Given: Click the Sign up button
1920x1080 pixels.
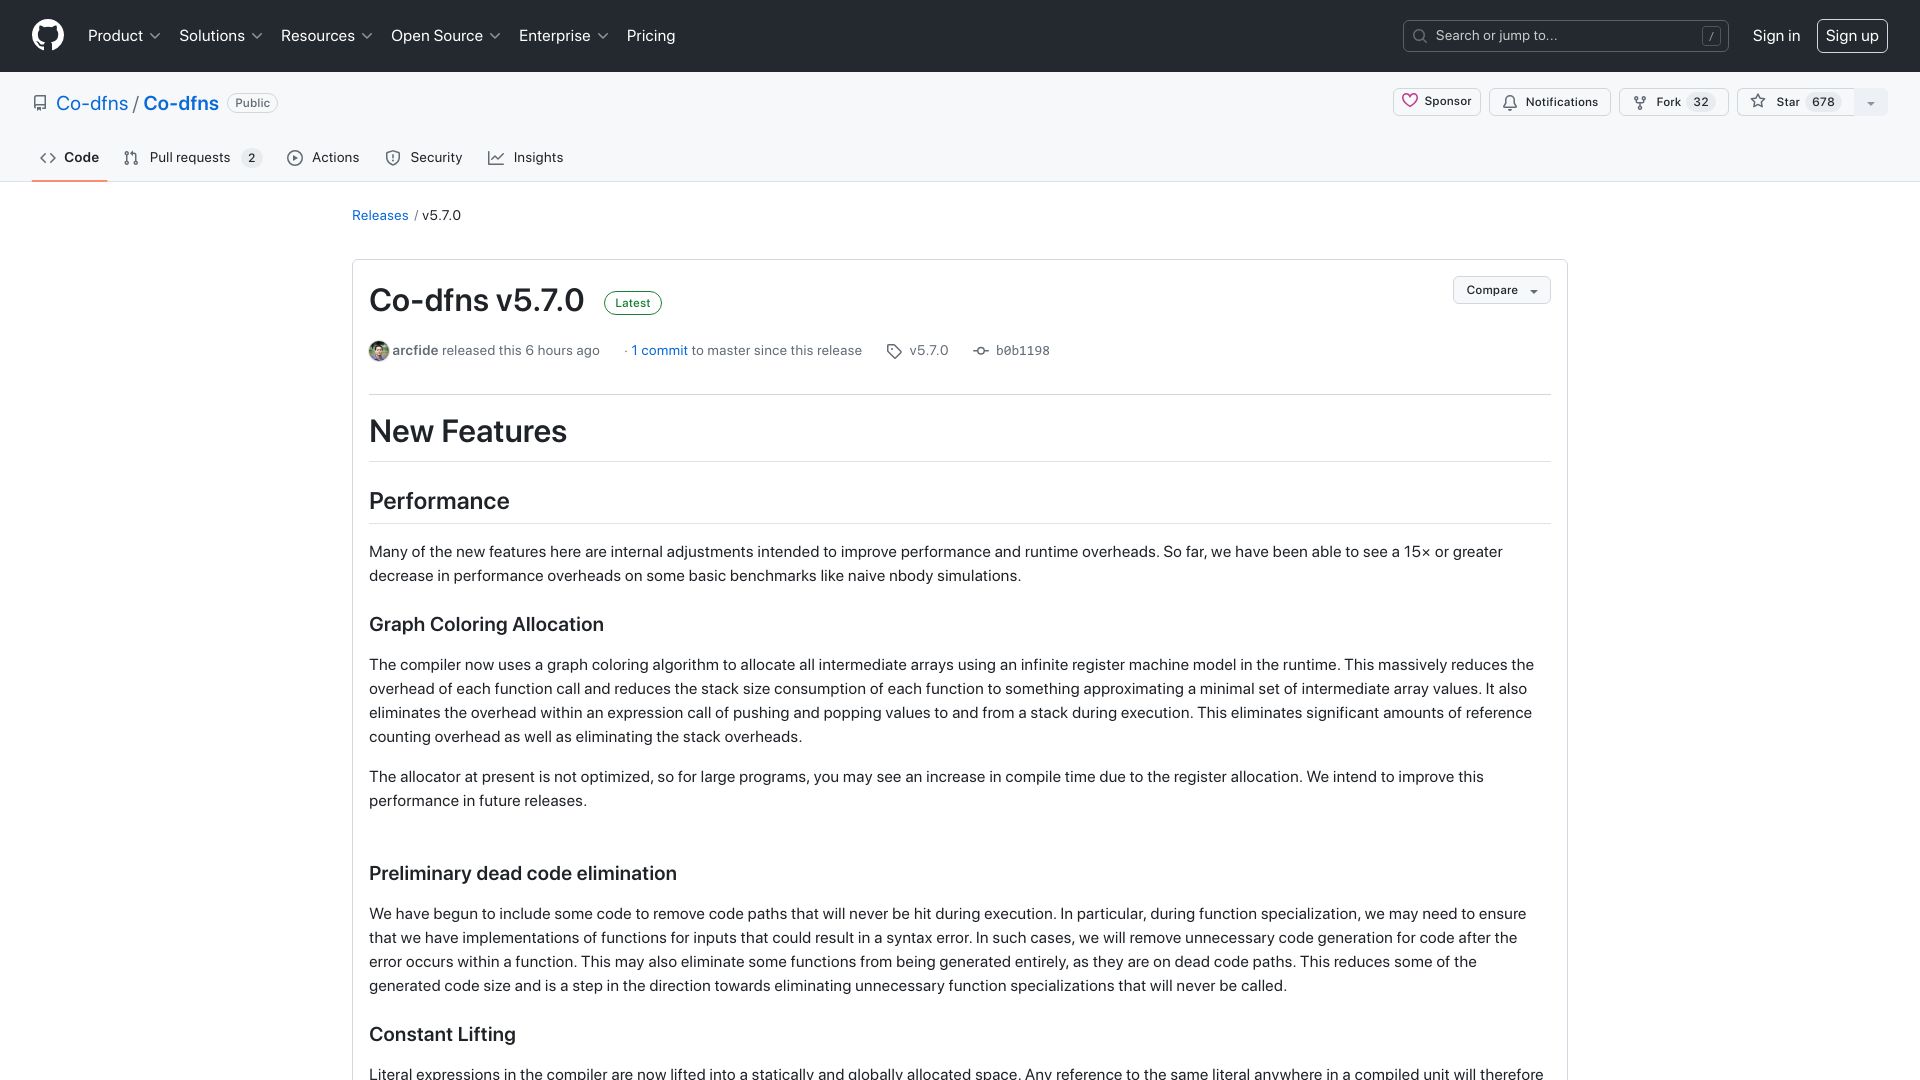Looking at the screenshot, I should click(x=1851, y=36).
